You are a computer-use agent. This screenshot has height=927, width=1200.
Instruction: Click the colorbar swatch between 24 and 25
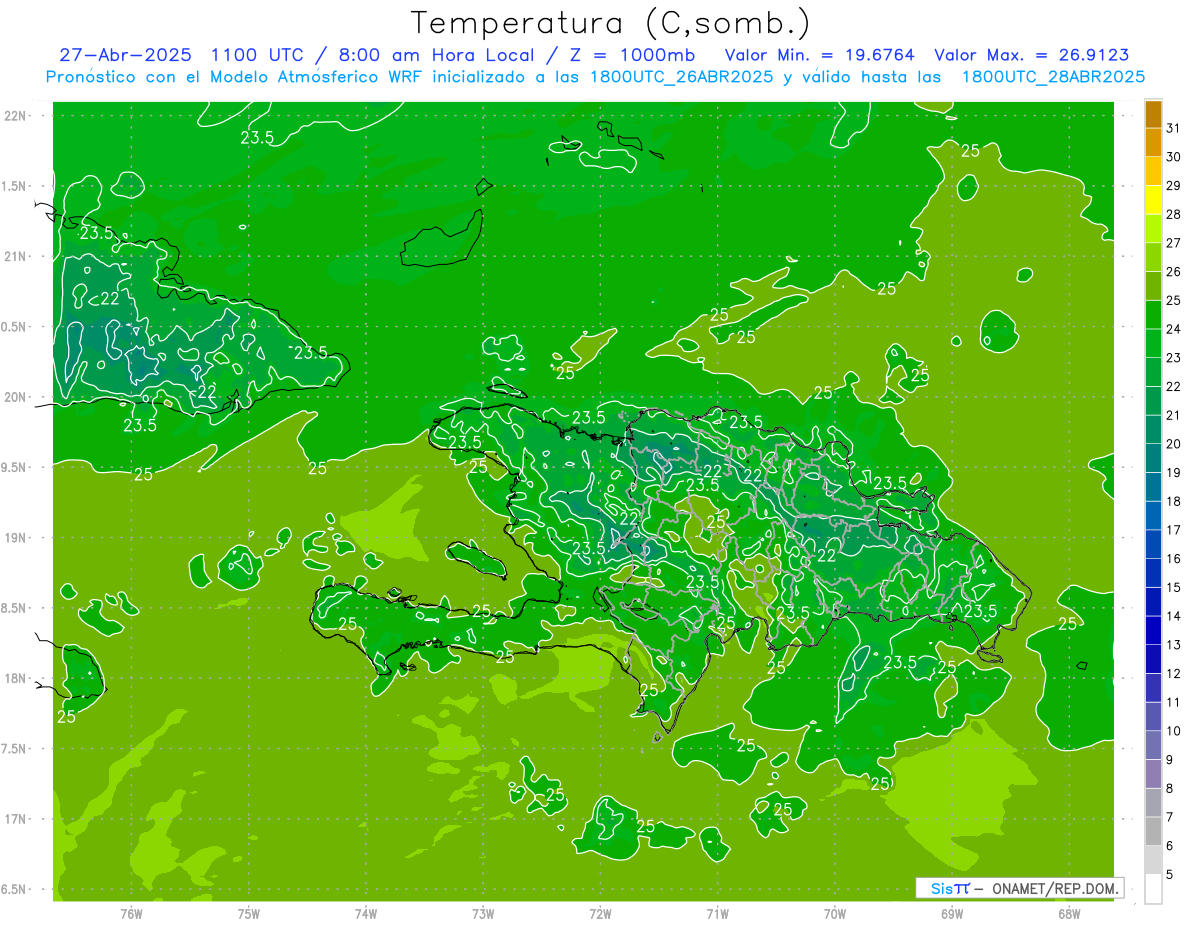pos(1153,314)
